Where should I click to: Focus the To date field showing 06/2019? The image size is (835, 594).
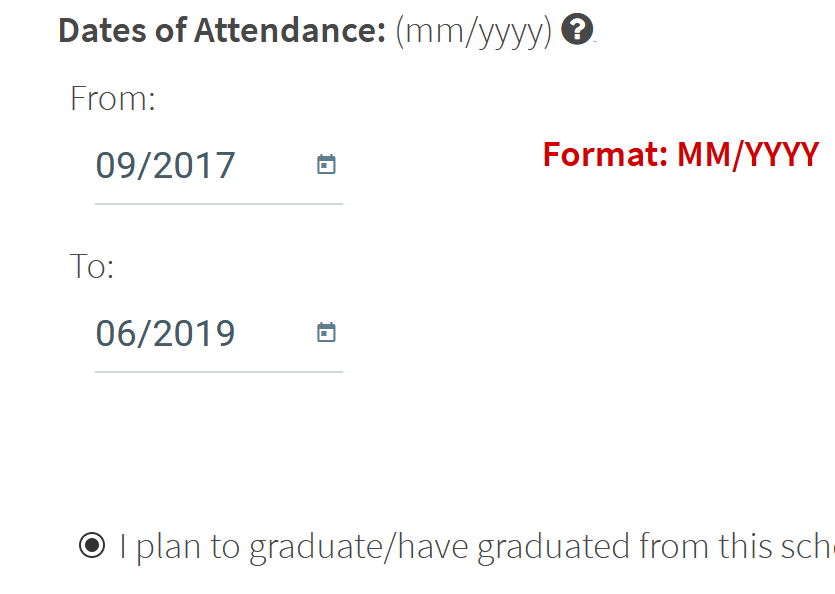point(219,333)
